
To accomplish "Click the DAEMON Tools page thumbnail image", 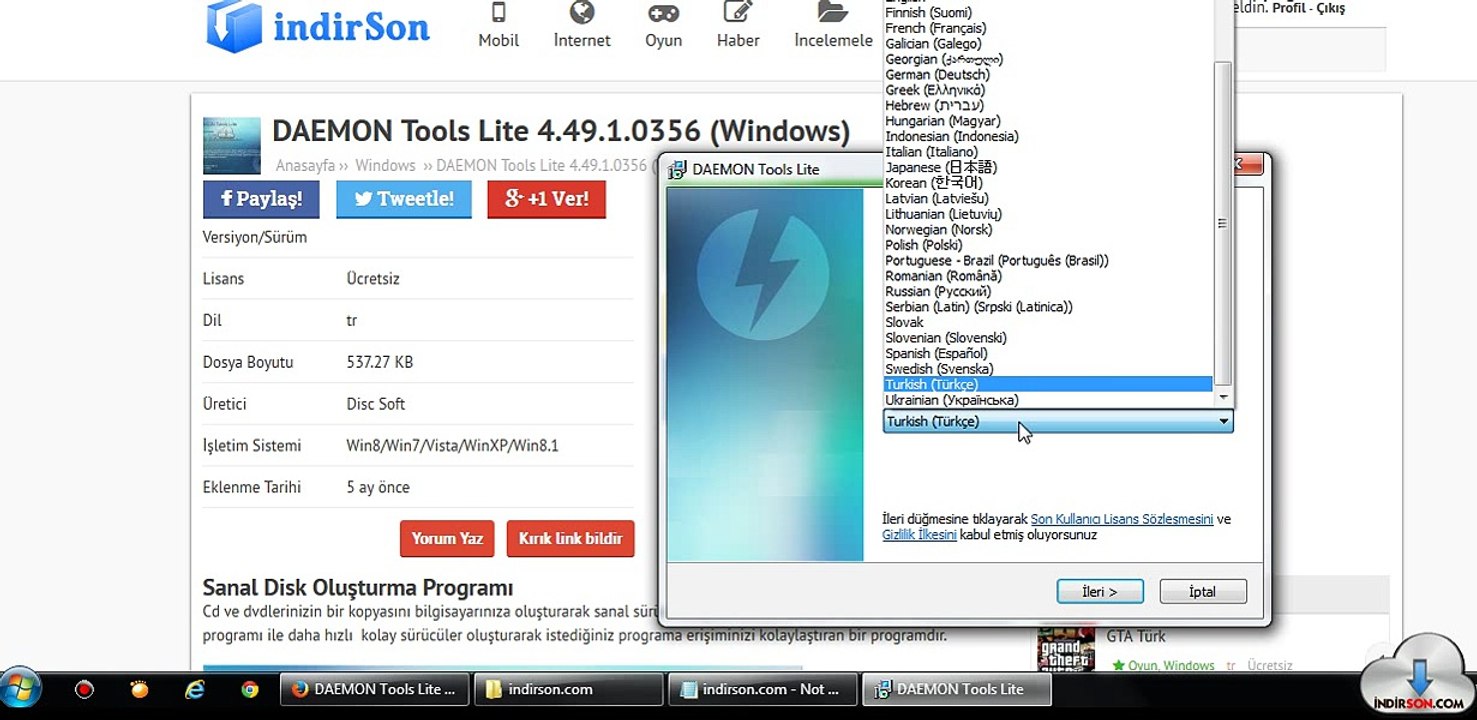I will point(231,146).
